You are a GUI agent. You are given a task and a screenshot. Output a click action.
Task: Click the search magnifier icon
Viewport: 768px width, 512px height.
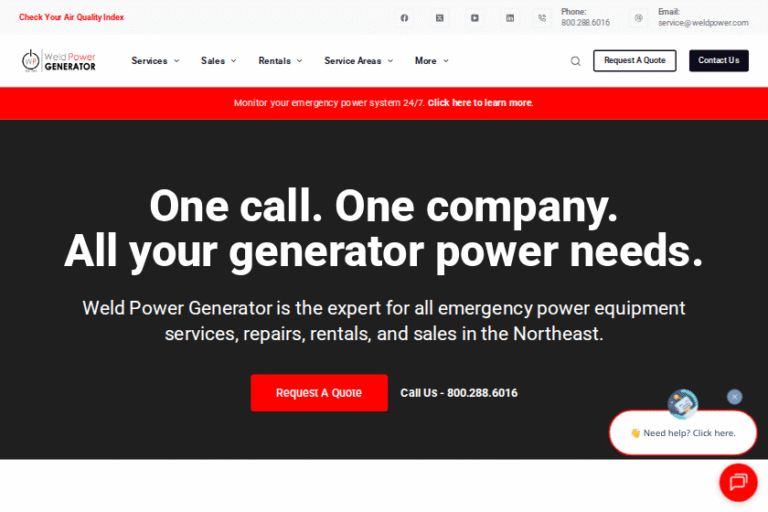point(575,61)
